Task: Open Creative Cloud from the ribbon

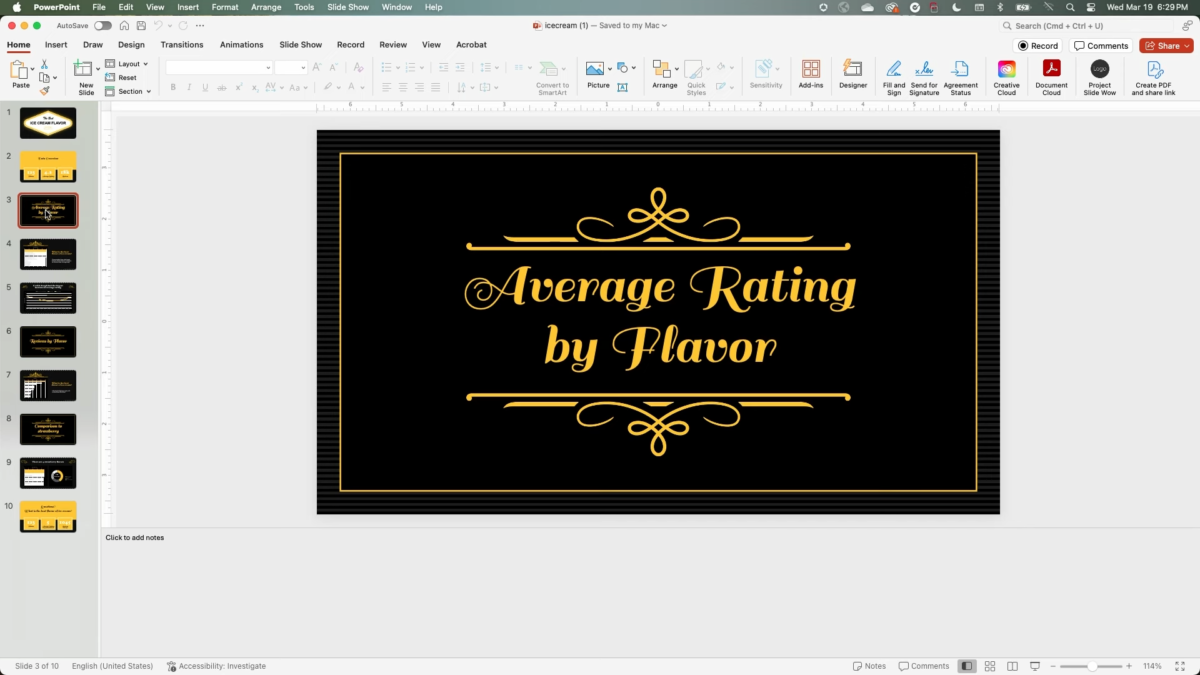Action: click(x=1006, y=74)
